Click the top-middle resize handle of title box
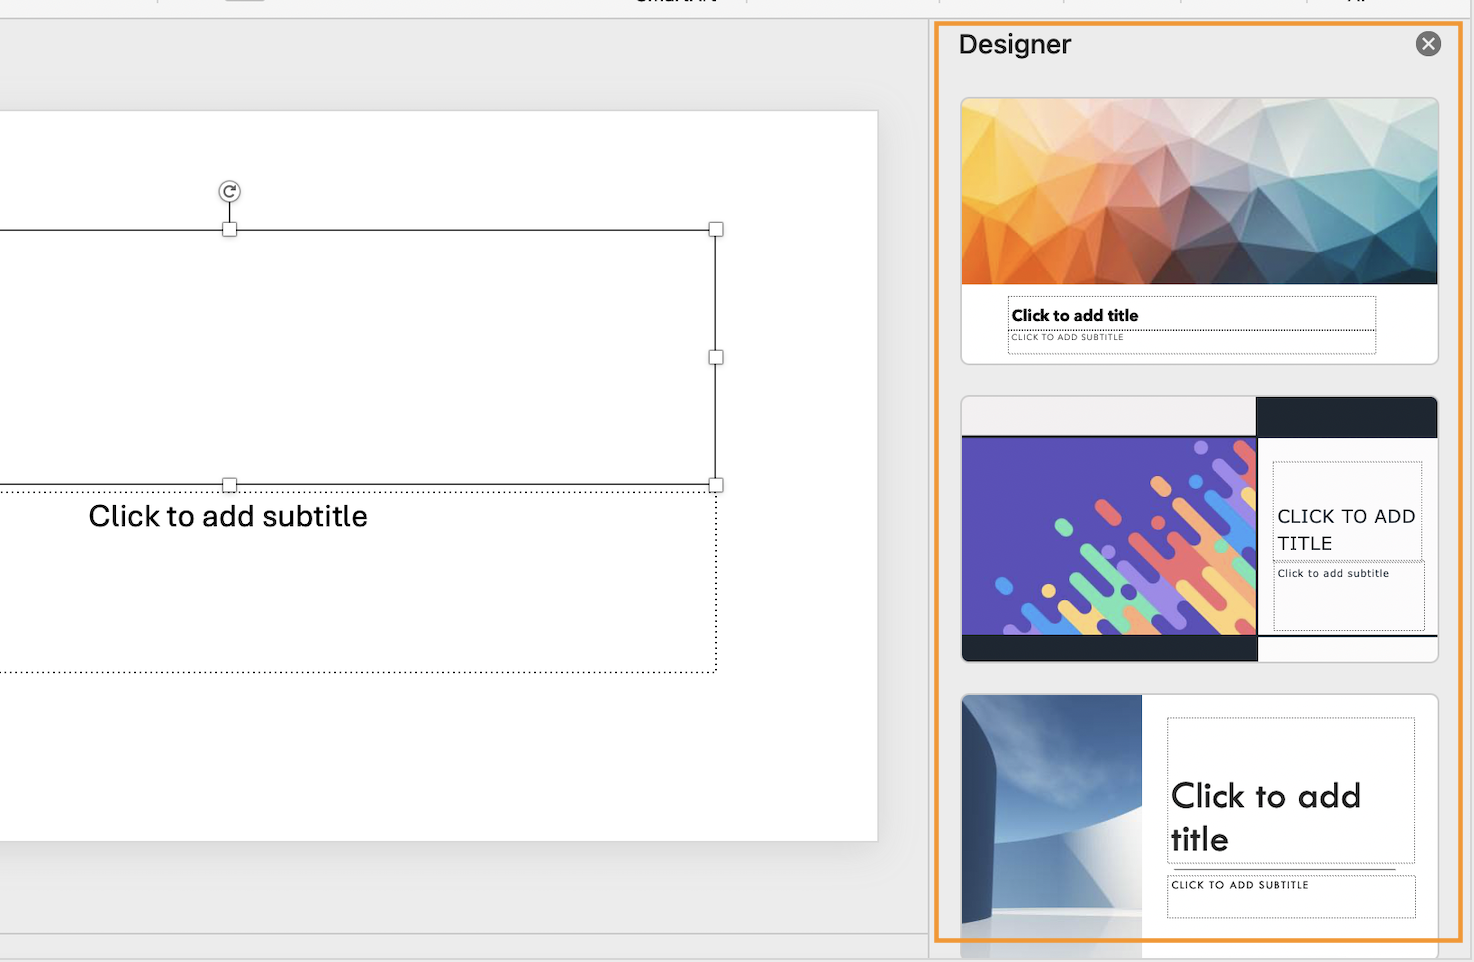The height and width of the screenshot is (962, 1474). point(229,230)
